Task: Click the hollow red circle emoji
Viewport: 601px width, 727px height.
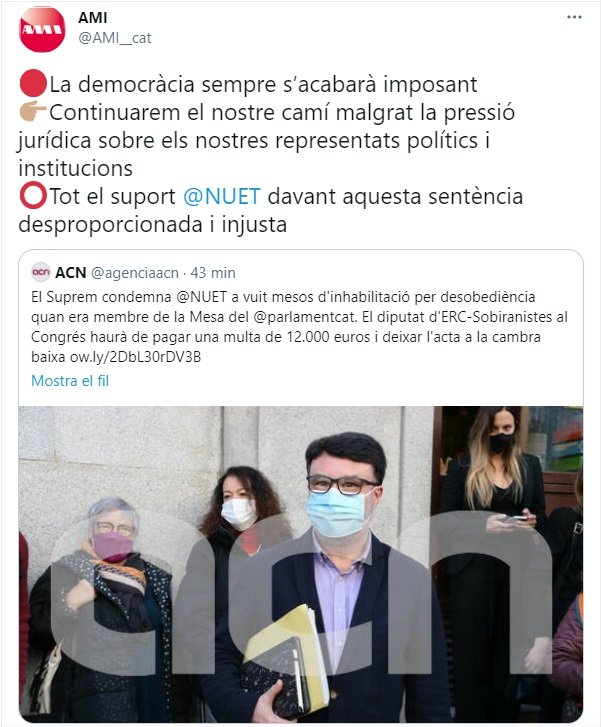Action: coord(33,196)
